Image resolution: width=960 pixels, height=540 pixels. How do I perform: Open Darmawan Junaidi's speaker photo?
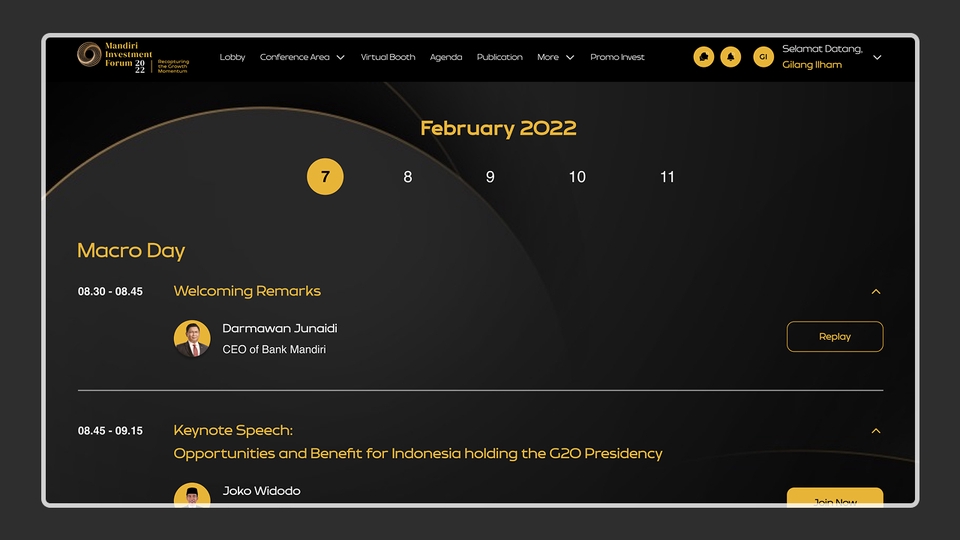192,339
